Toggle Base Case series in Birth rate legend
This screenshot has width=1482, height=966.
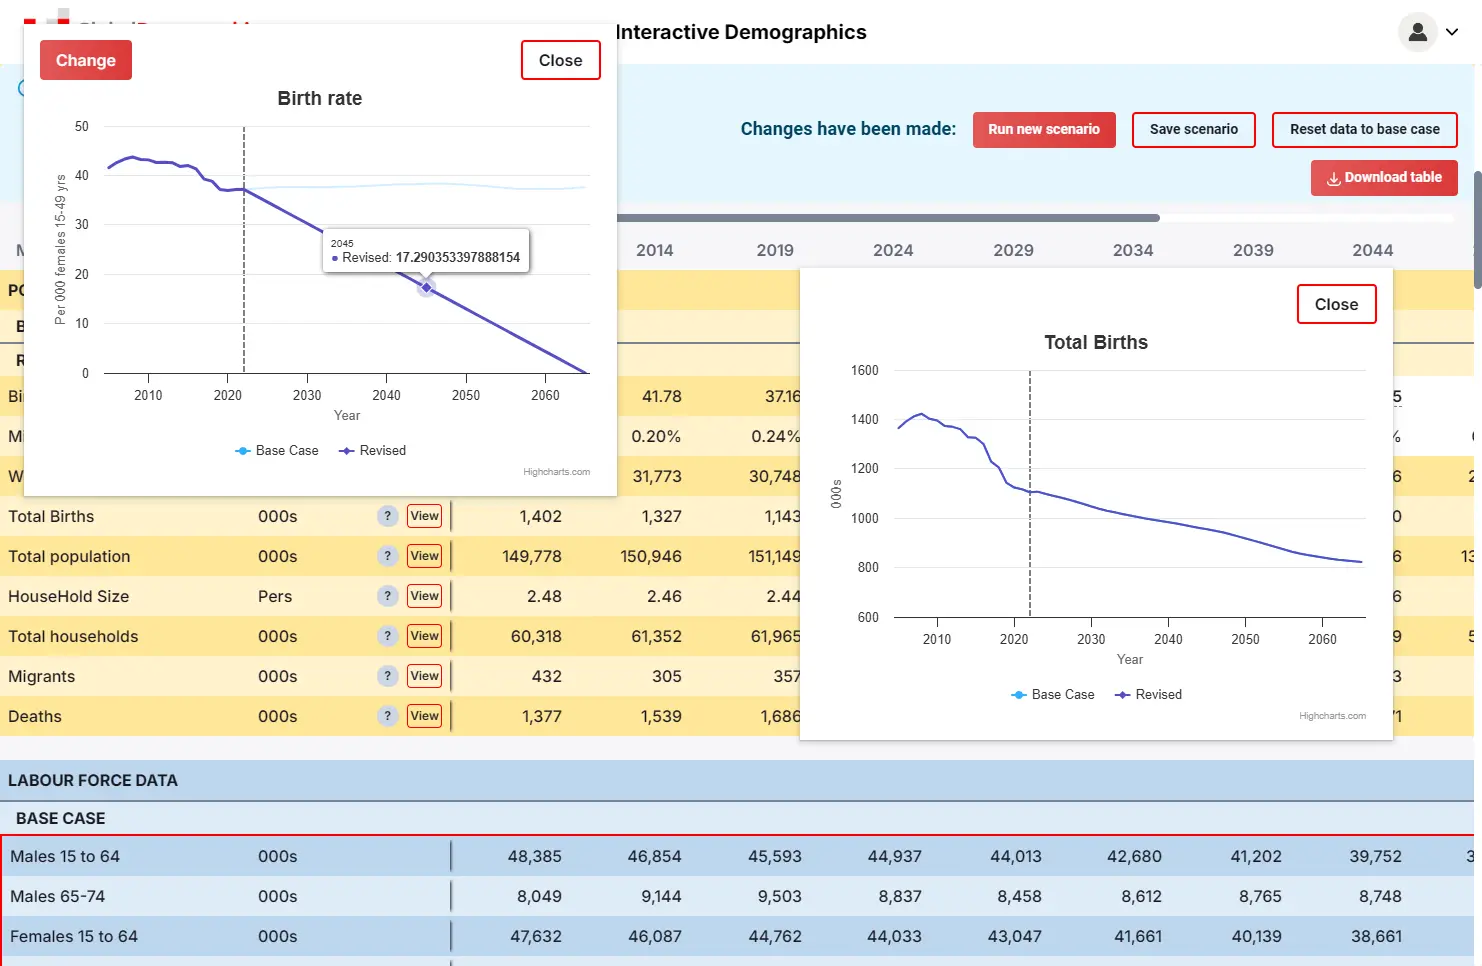tap(277, 451)
